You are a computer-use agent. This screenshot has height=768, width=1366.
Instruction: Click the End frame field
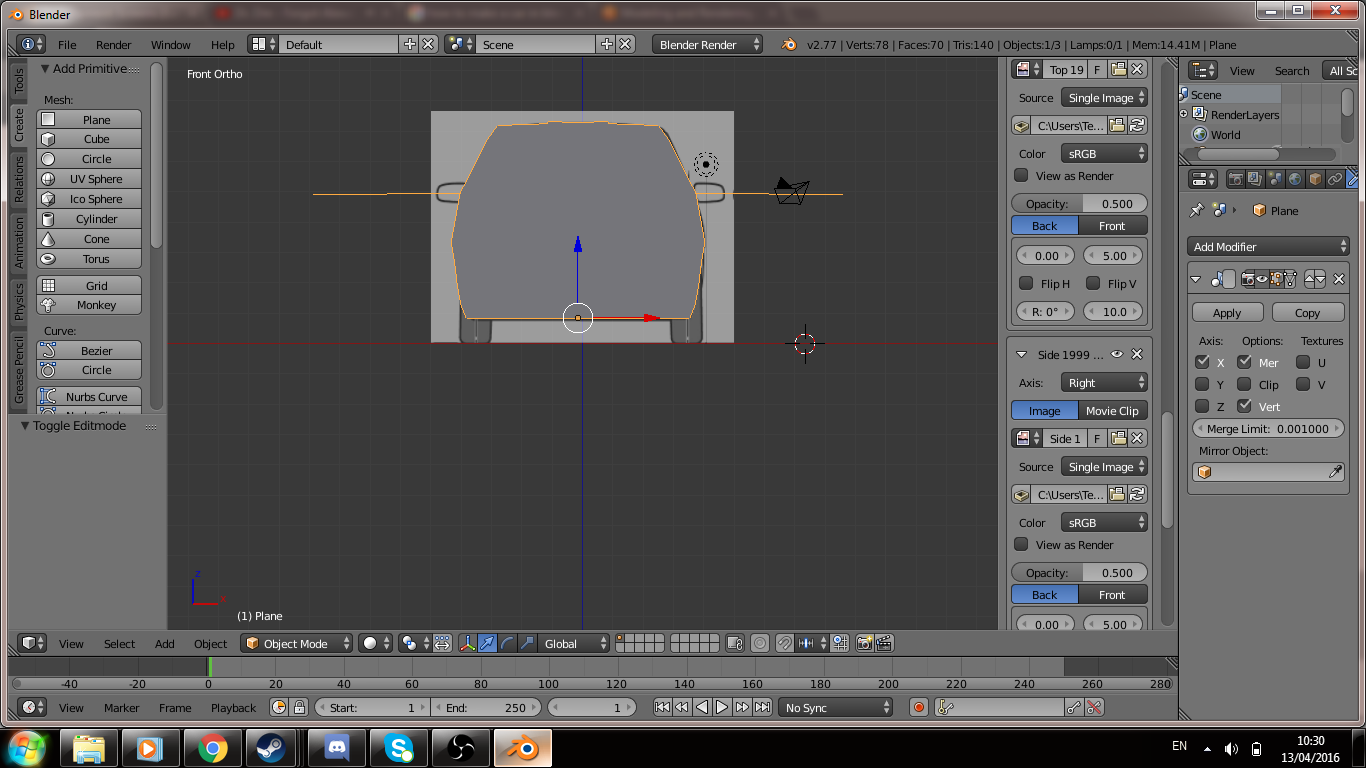tap(486, 708)
